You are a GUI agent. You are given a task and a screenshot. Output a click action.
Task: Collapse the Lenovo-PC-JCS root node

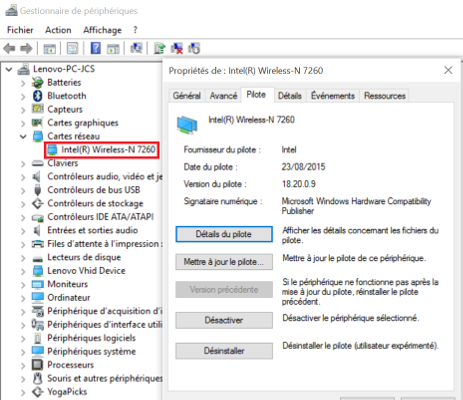coord(9,70)
